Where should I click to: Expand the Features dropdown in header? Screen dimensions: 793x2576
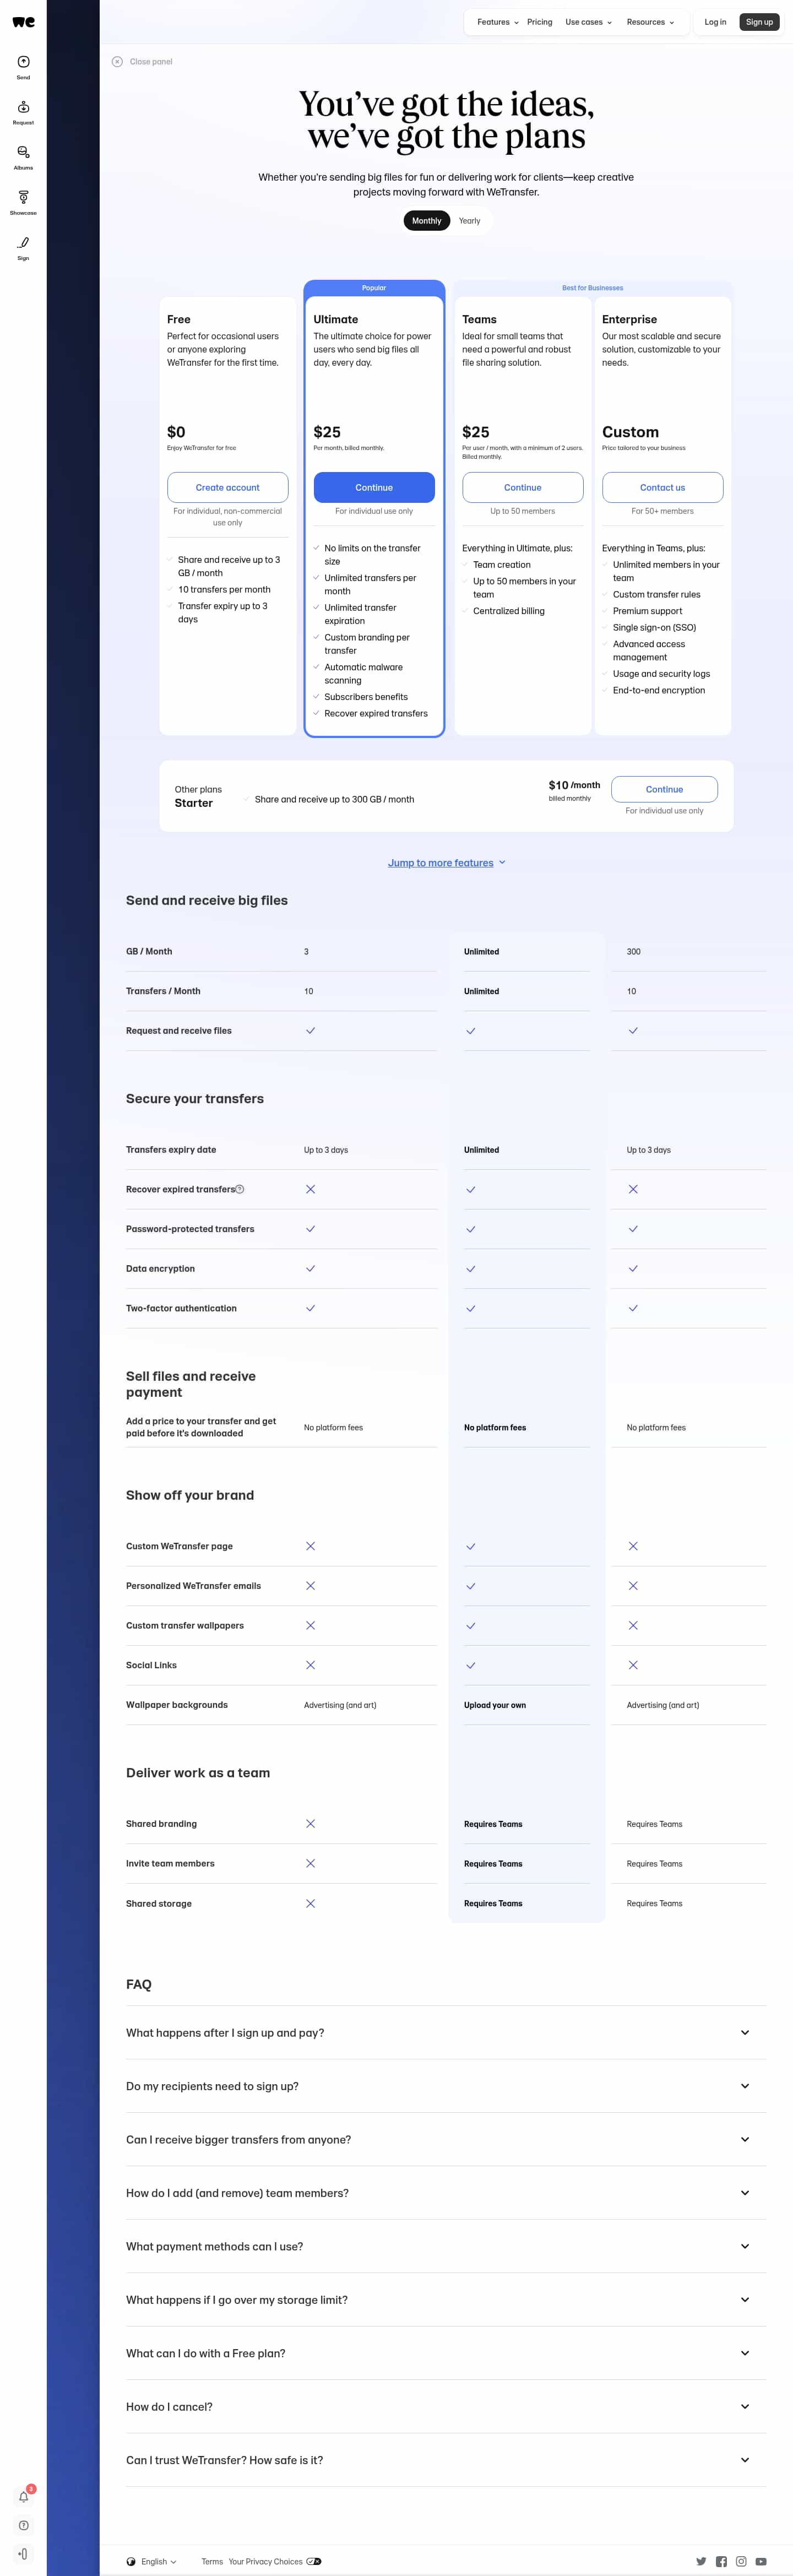point(497,22)
